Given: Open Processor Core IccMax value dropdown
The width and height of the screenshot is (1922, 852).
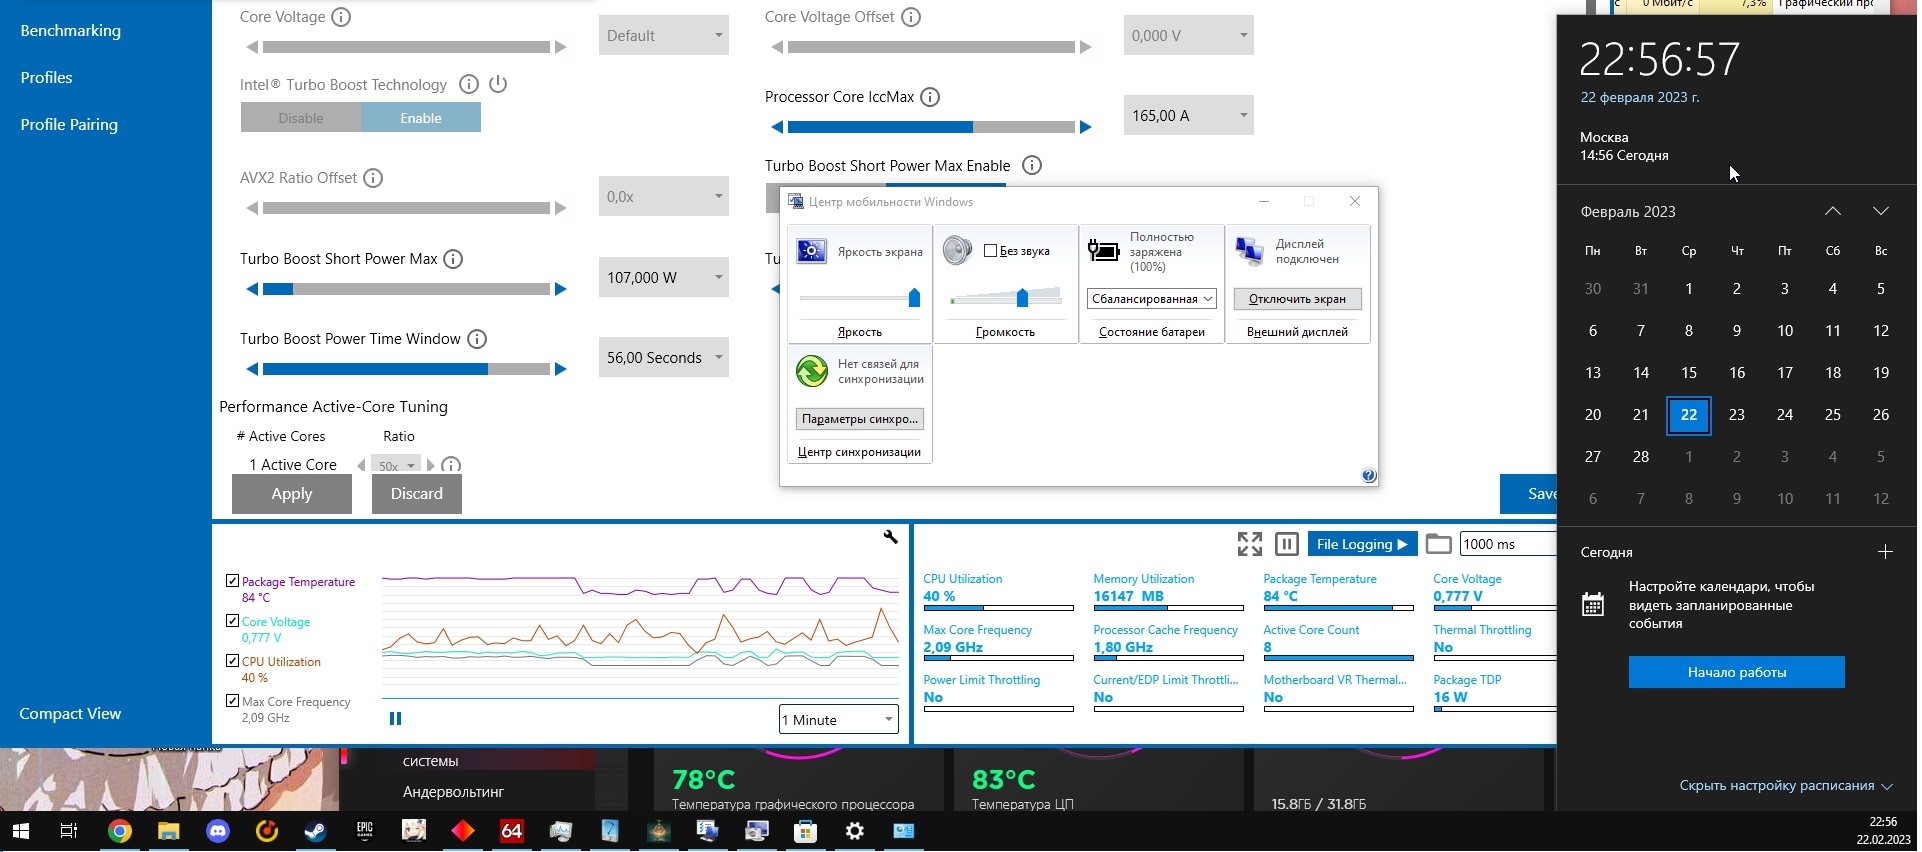Looking at the screenshot, I should click(1188, 115).
